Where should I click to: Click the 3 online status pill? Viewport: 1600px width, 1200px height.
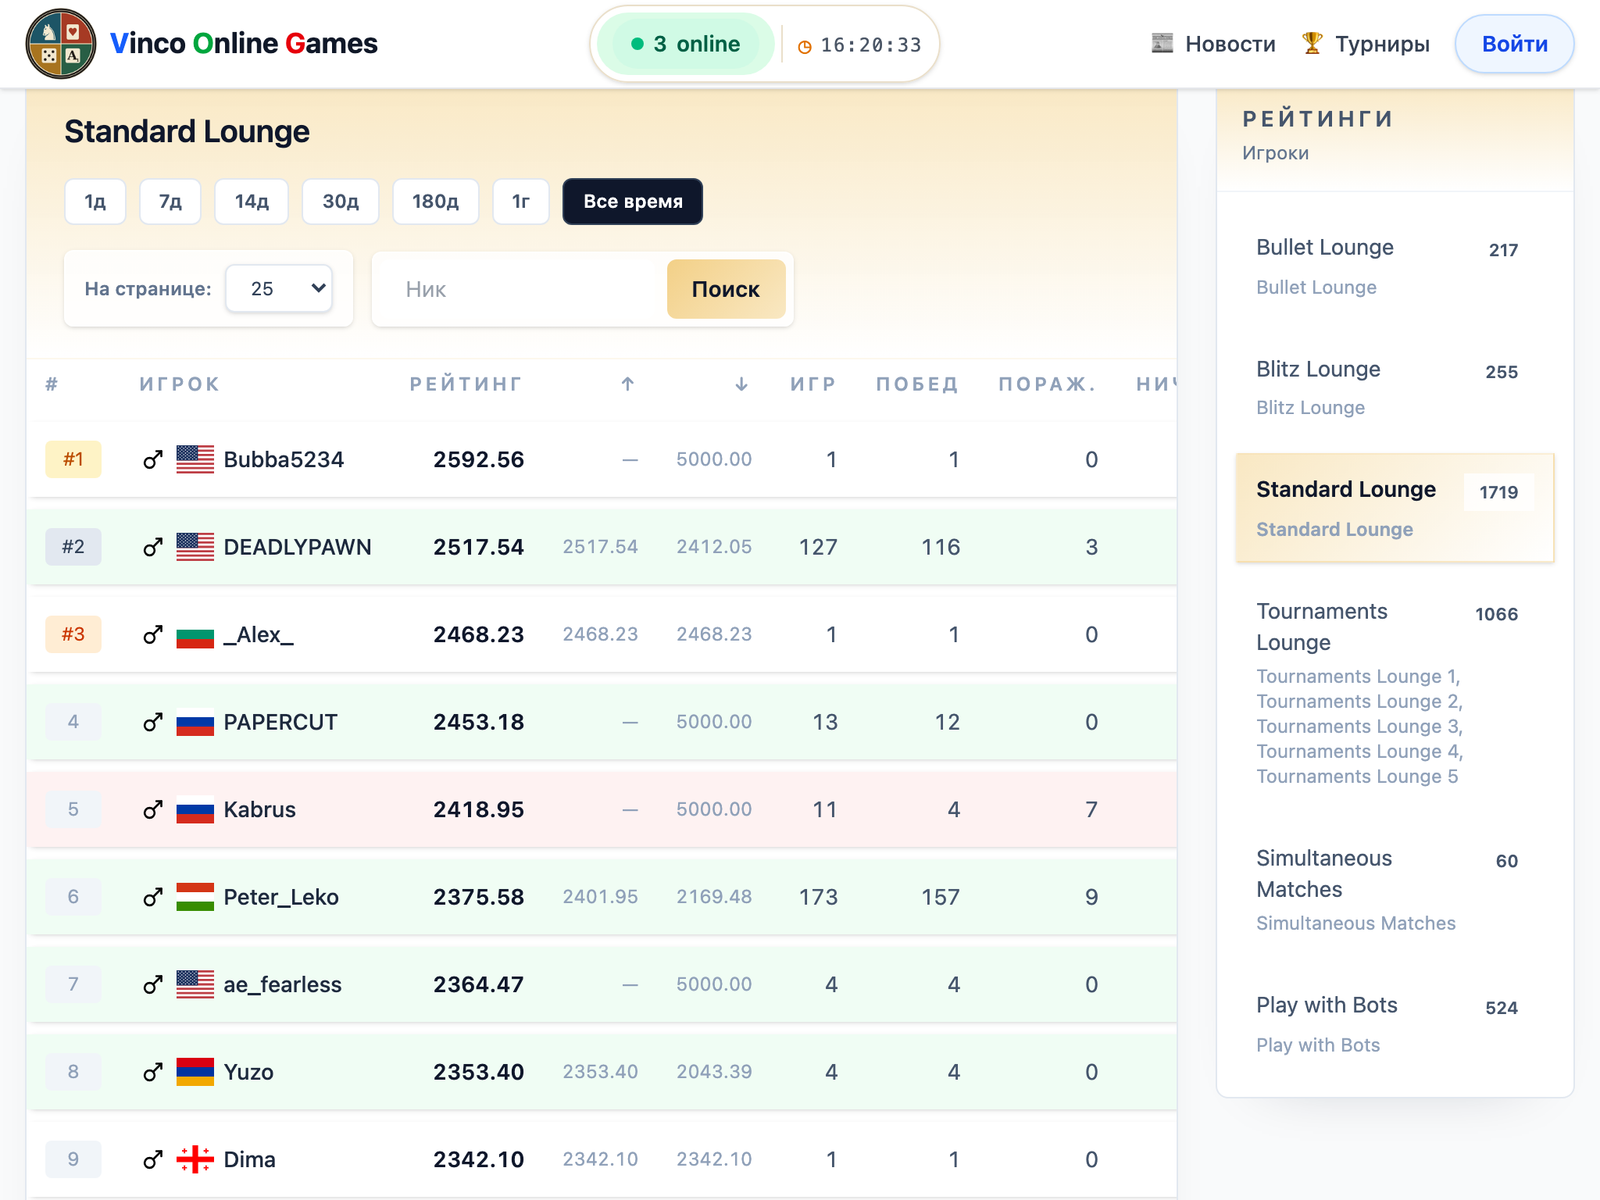[x=686, y=44]
